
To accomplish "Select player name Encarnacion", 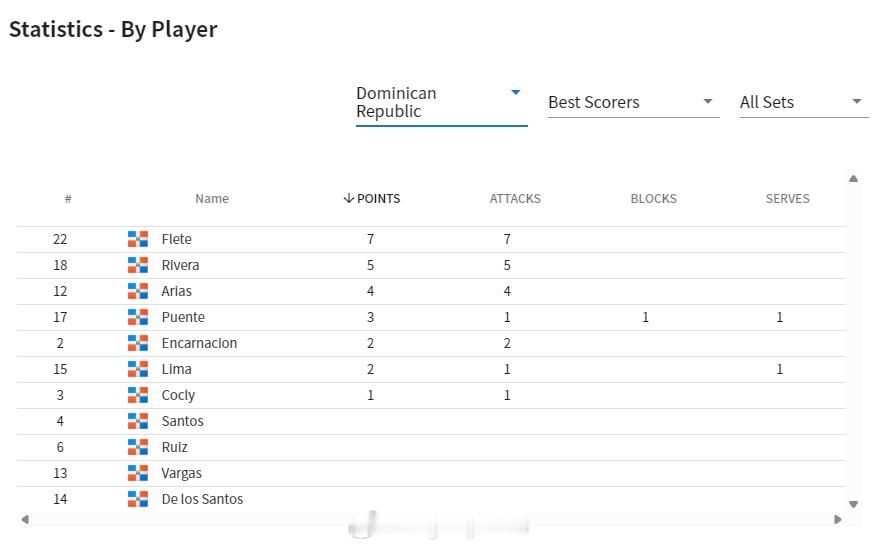I will [199, 343].
